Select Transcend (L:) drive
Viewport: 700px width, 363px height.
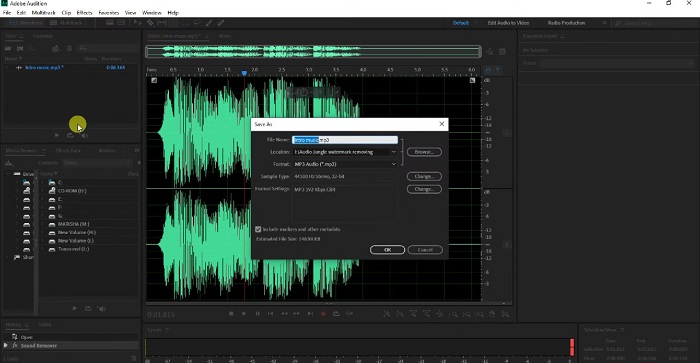coord(73,249)
